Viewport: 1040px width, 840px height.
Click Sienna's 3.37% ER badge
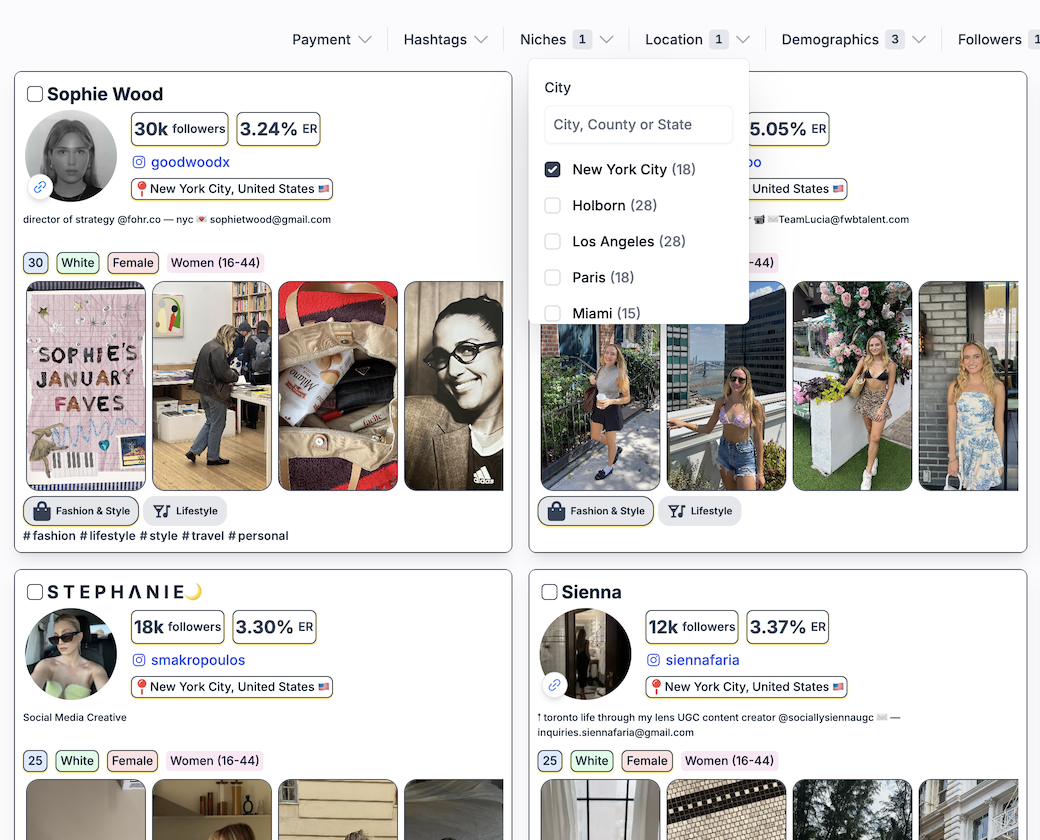click(787, 627)
